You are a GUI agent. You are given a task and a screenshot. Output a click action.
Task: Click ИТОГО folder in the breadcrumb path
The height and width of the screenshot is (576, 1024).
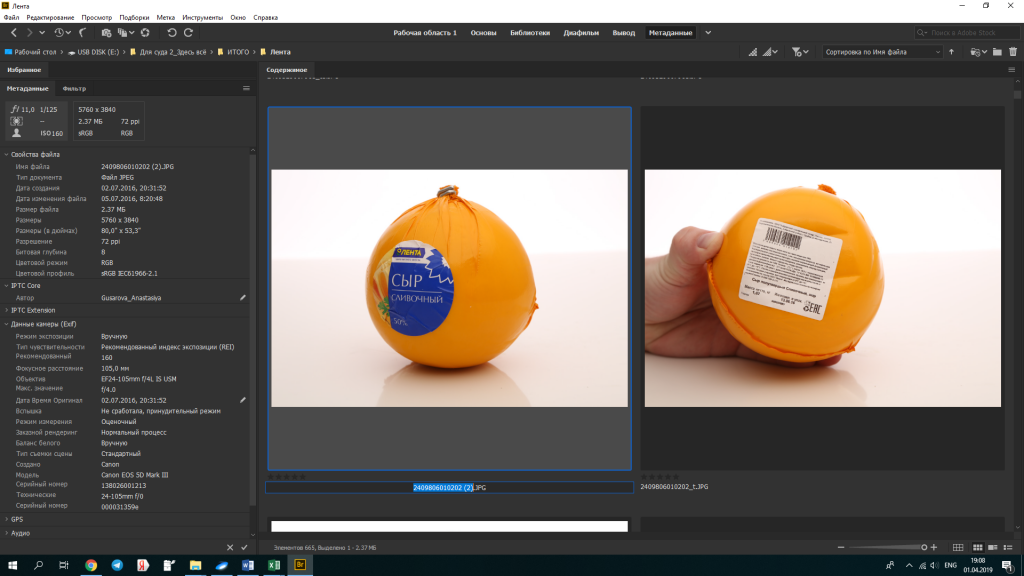pyautogui.click(x=237, y=52)
